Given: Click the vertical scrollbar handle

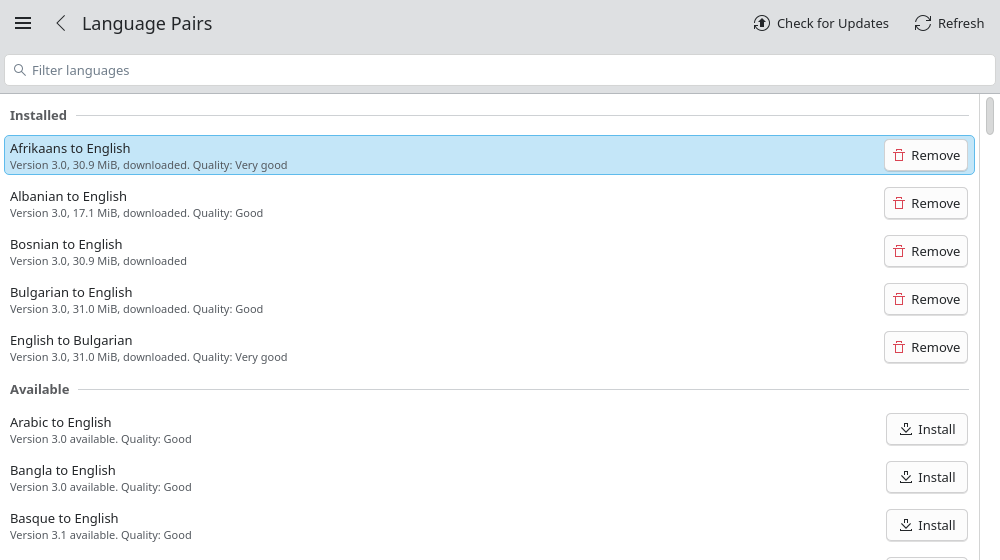Looking at the screenshot, I should (990, 116).
